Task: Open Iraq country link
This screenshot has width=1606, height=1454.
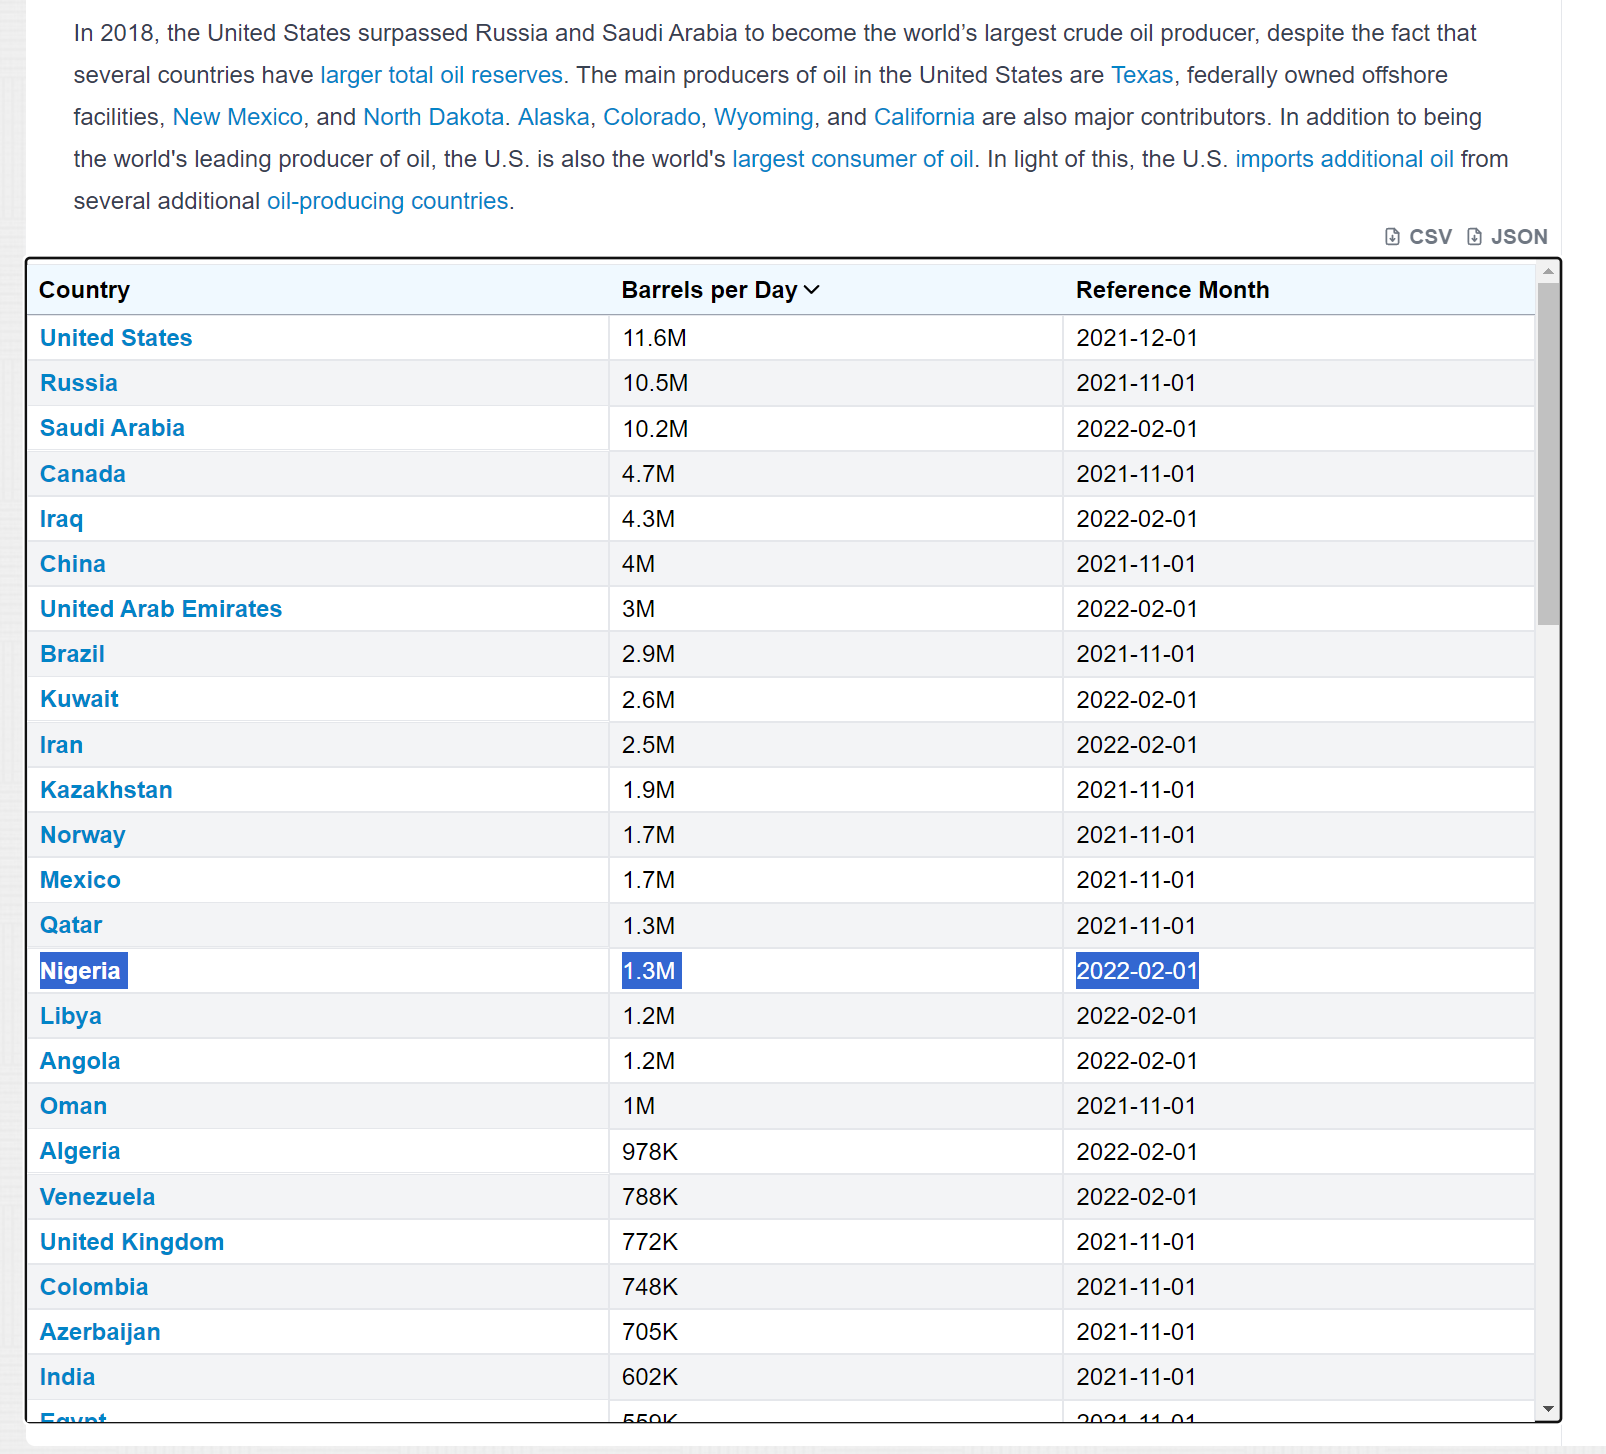Action: pos(61,519)
